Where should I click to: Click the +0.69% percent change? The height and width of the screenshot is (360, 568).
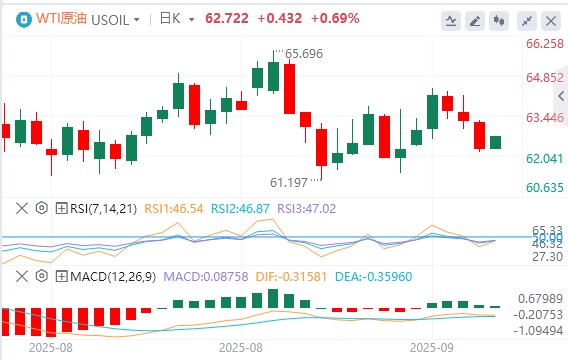click(335, 18)
